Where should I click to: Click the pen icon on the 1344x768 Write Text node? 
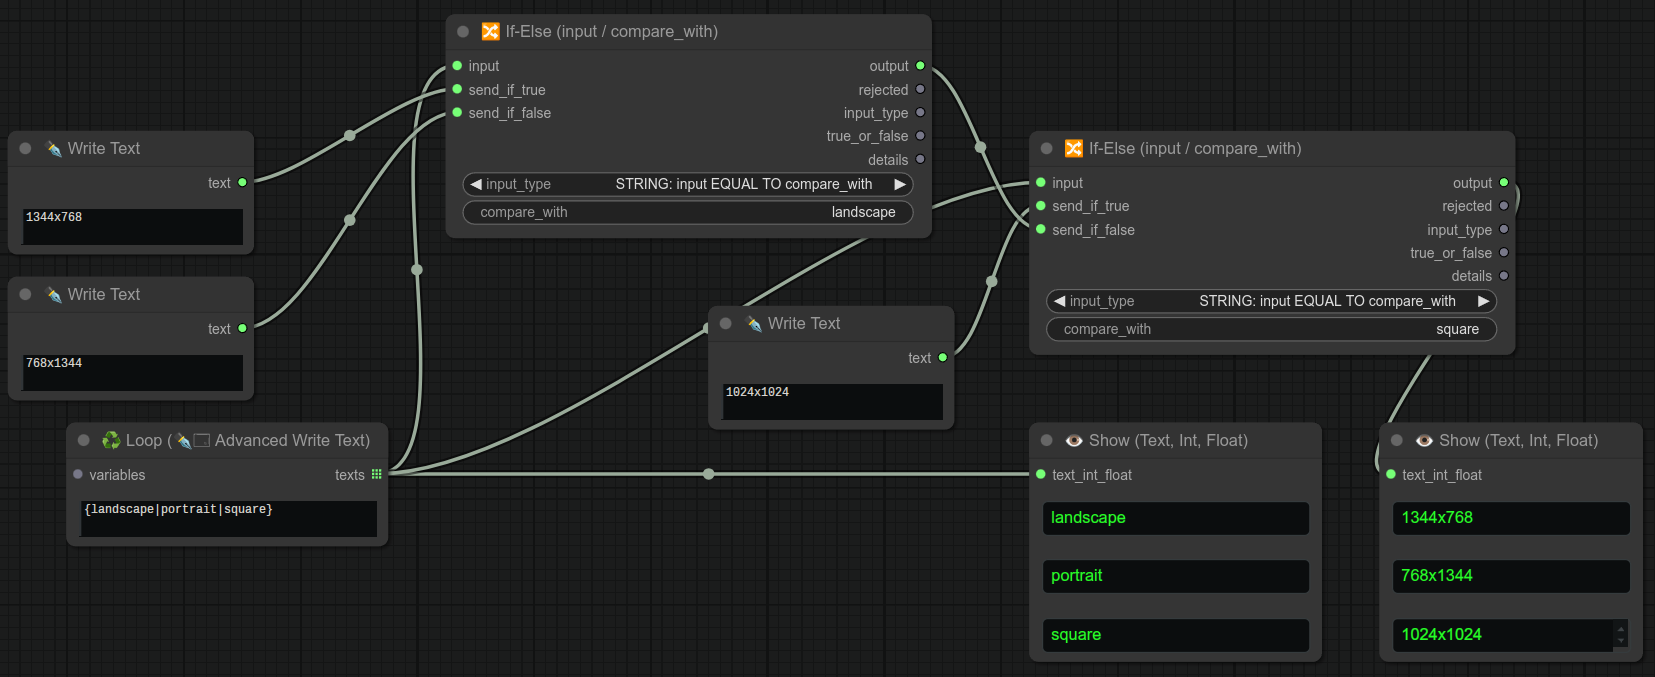click(54, 149)
